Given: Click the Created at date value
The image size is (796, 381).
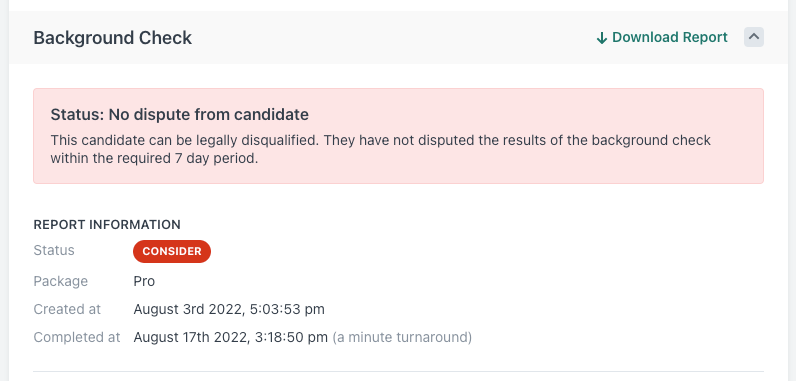Looking at the screenshot, I should tap(229, 309).
